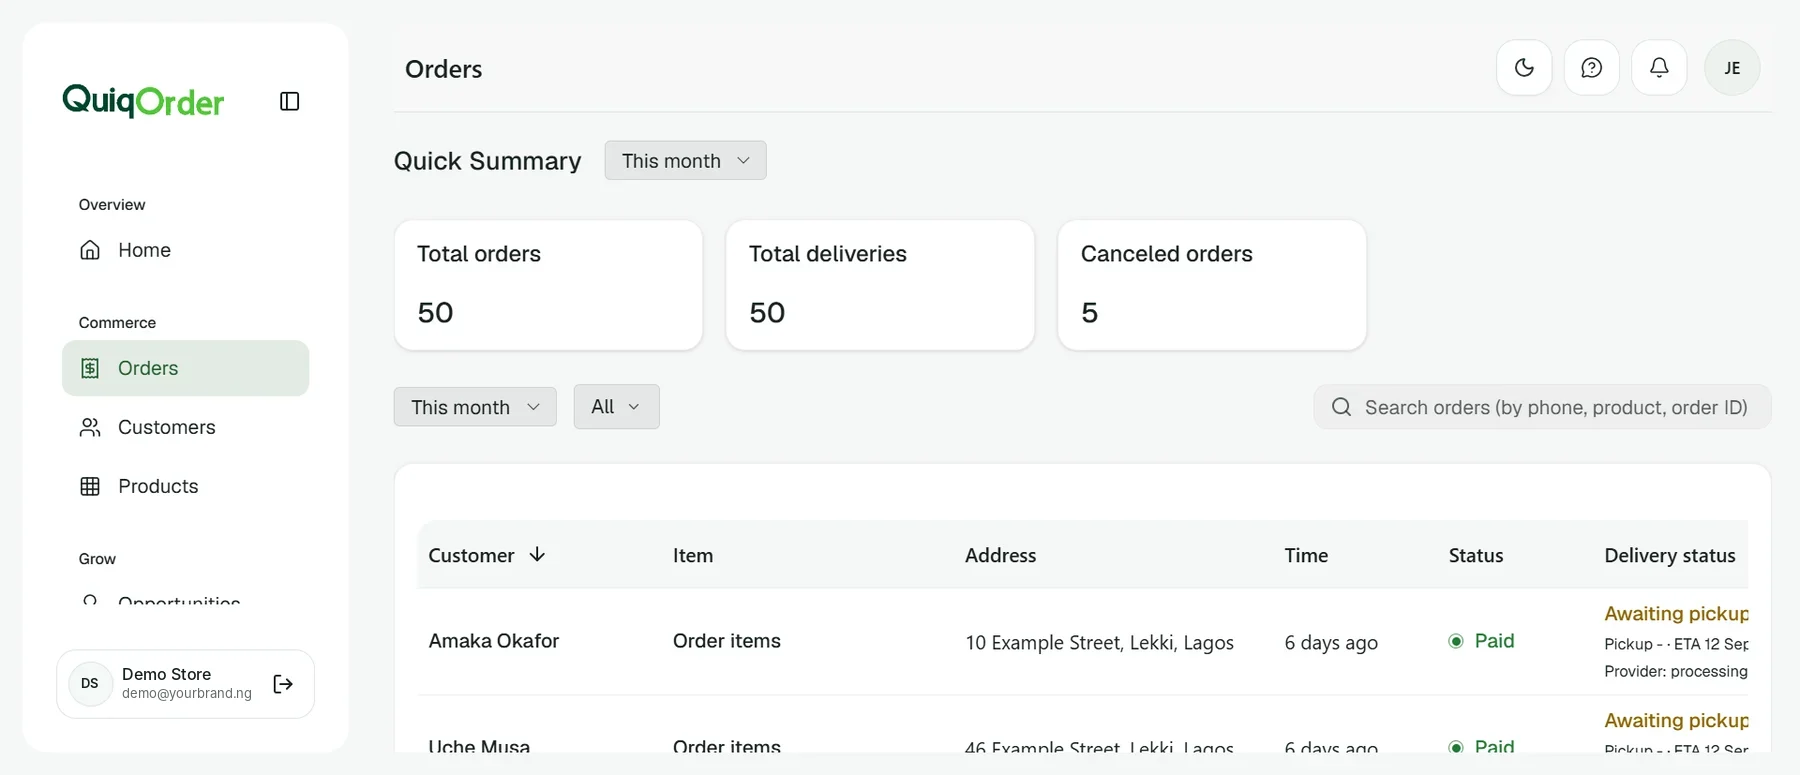Click the Customers people icon
Screen dimensions: 1800x775
90,427
